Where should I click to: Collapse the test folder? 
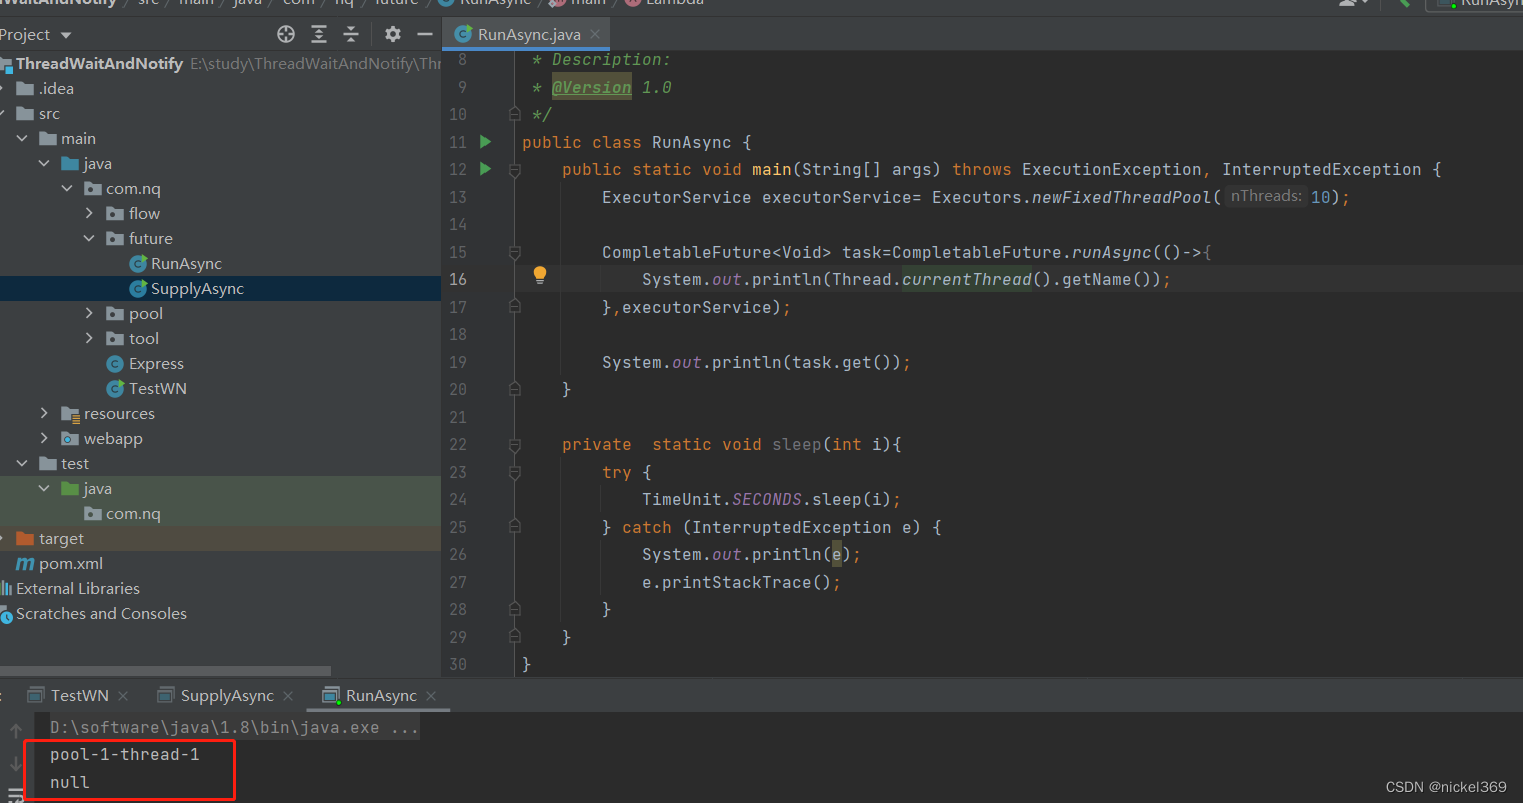22,463
